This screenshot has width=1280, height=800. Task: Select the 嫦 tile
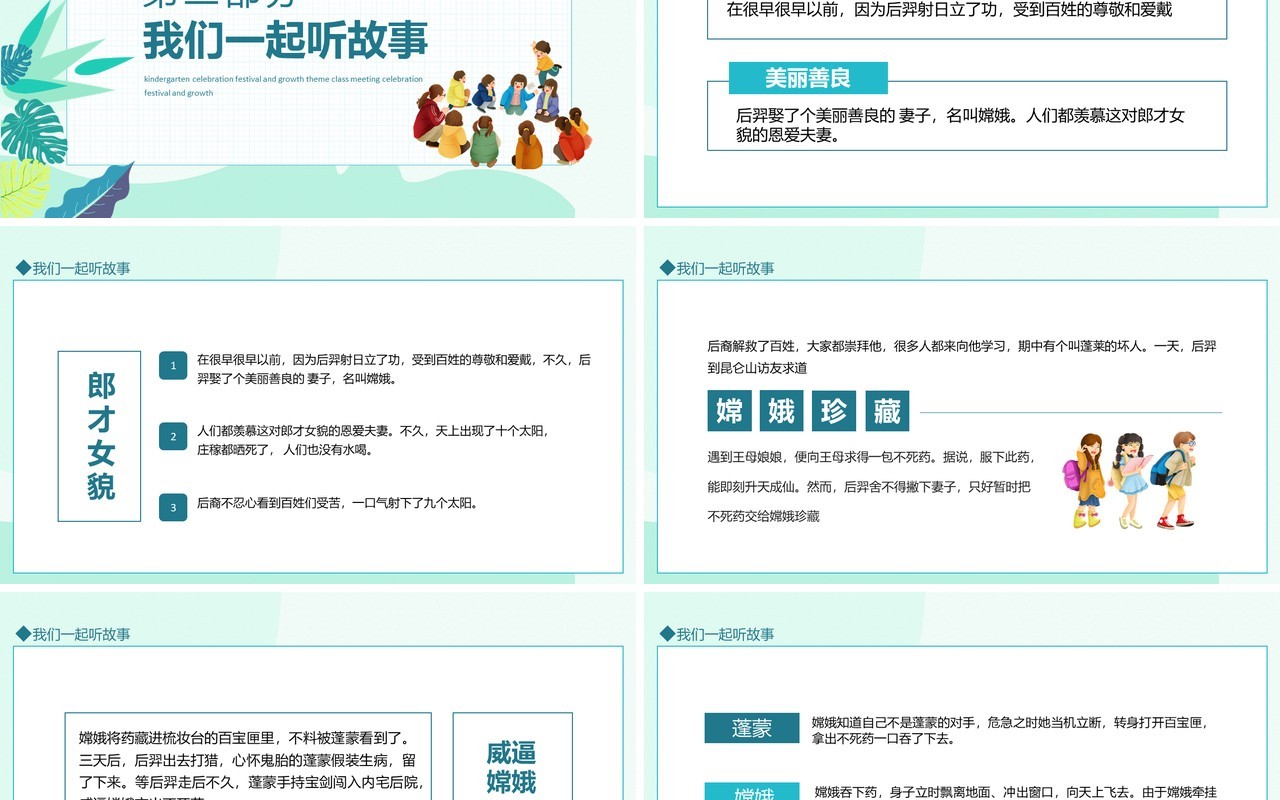(x=729, y=411)
